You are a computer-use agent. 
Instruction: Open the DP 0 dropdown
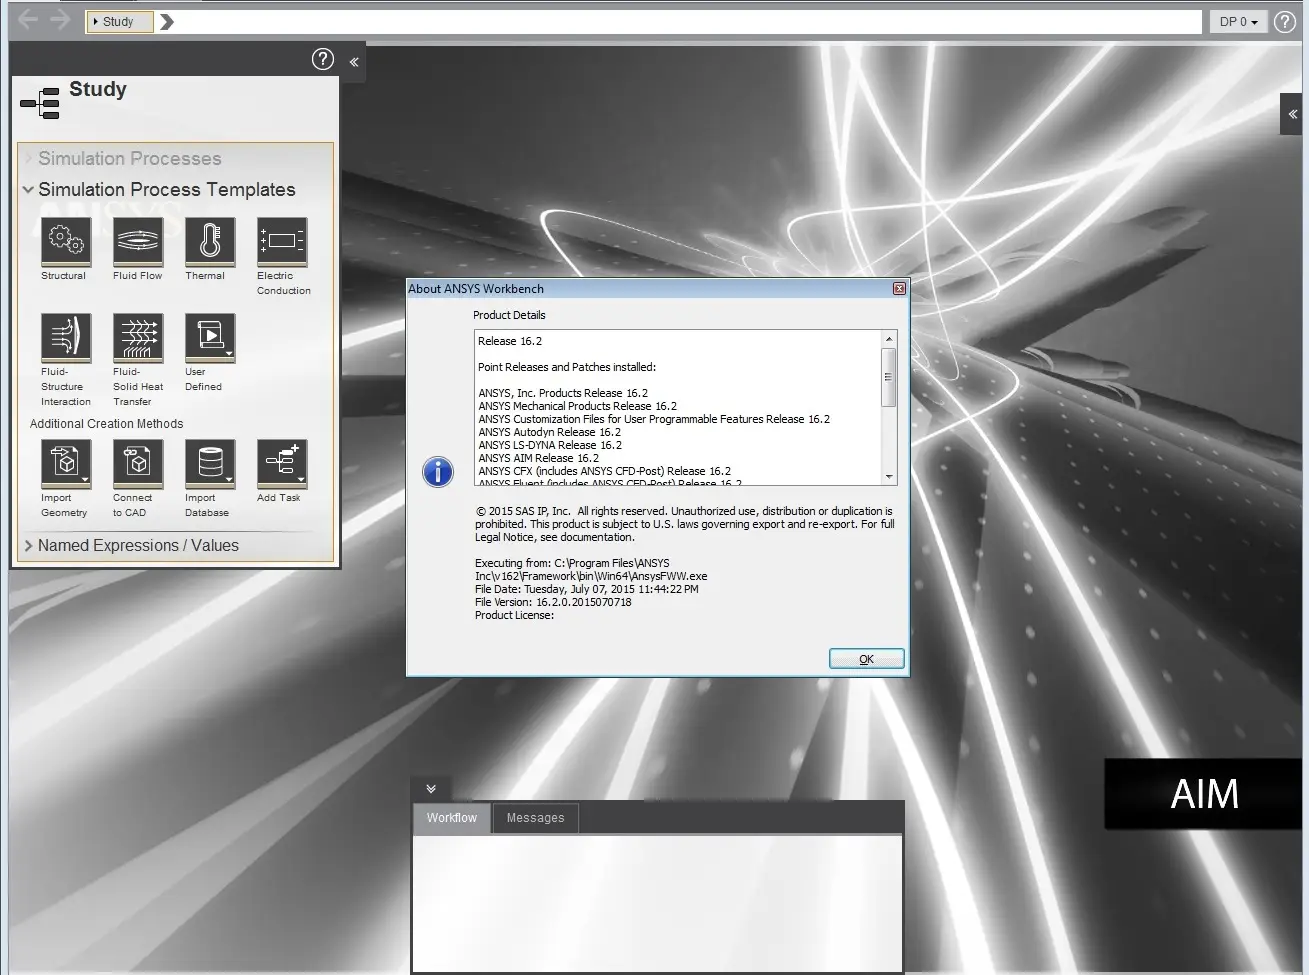(x=1238, y=21)
